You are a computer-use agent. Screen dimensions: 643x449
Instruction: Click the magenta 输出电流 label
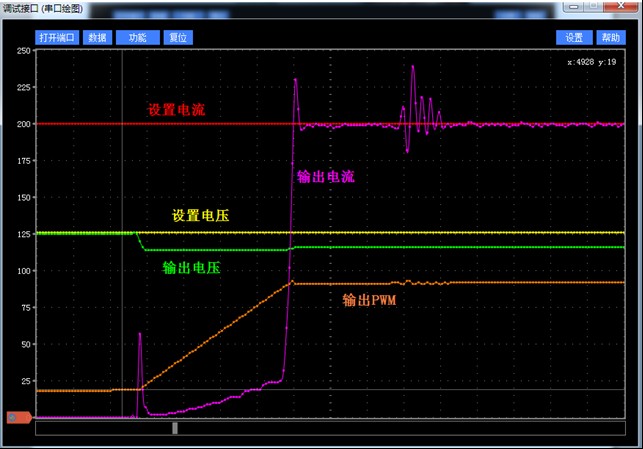coord(326,177)
